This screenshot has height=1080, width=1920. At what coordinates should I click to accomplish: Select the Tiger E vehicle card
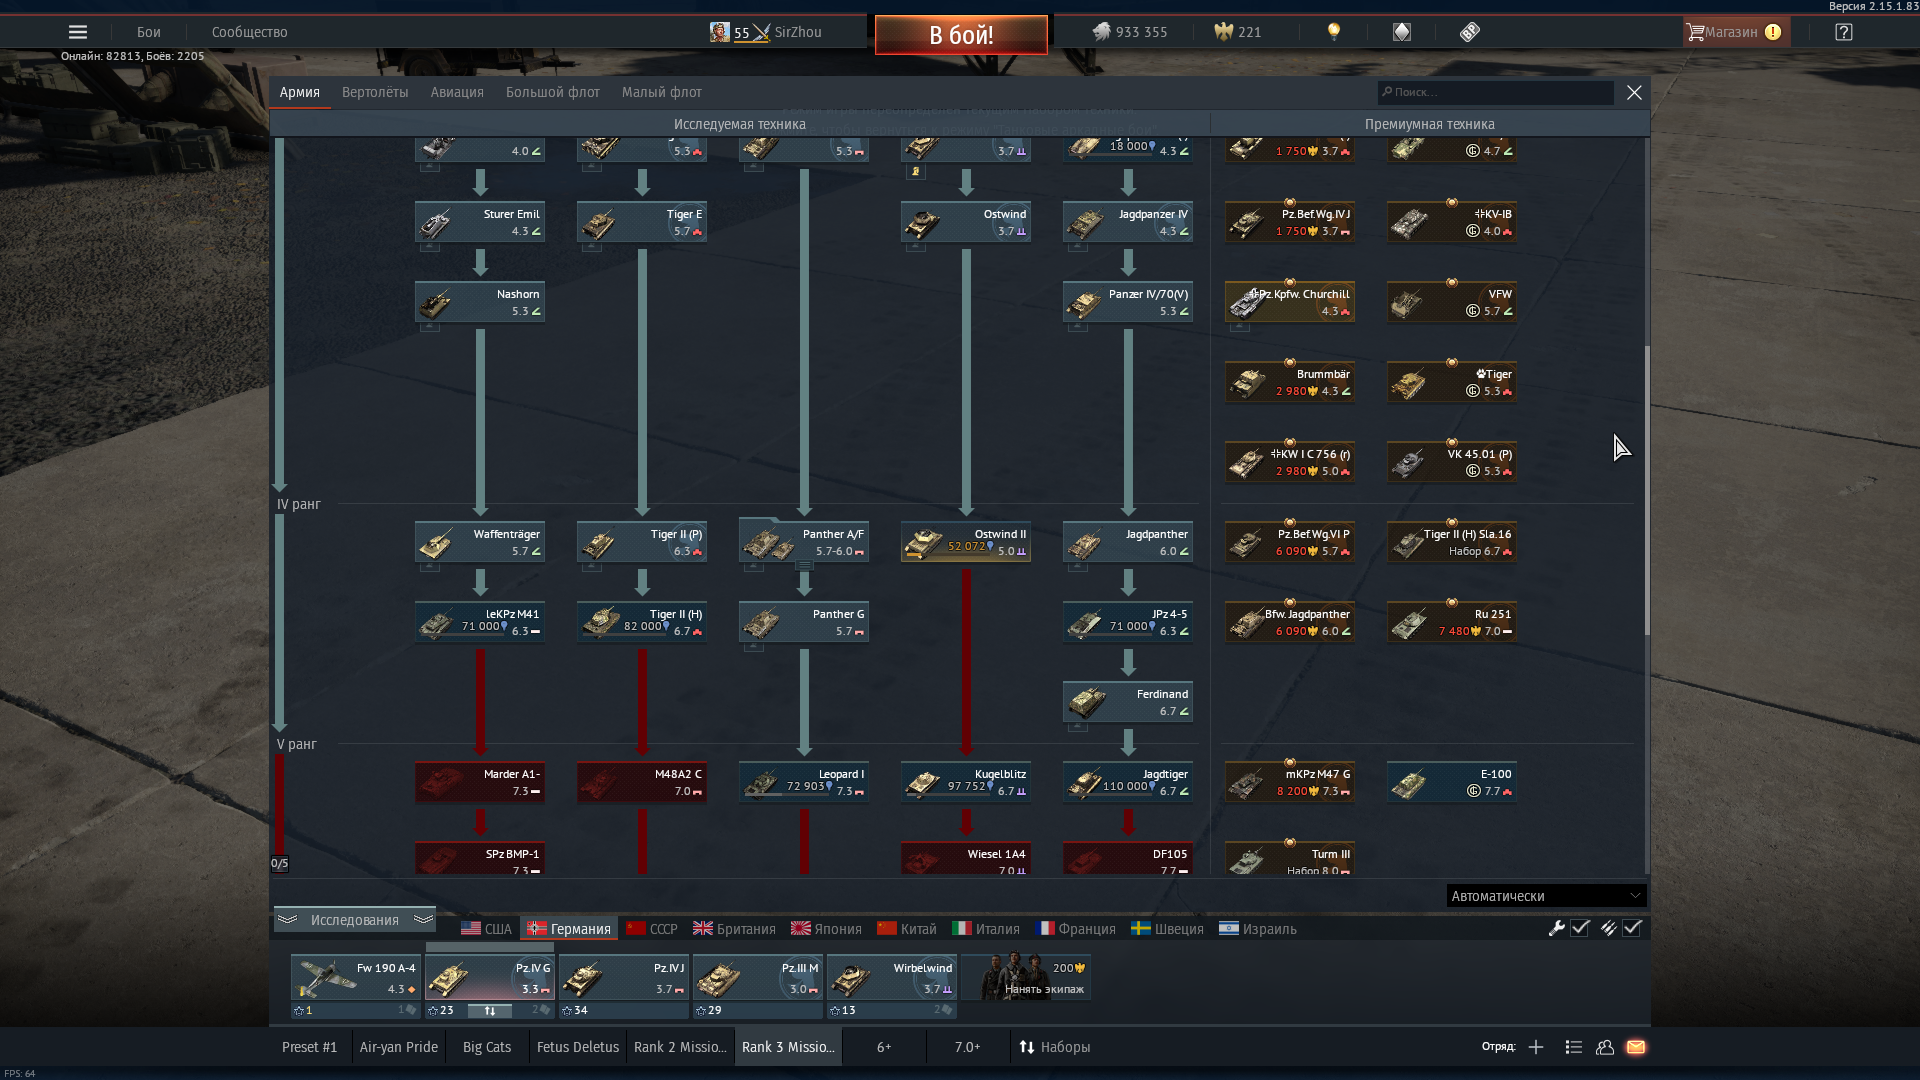coord(642,222)
